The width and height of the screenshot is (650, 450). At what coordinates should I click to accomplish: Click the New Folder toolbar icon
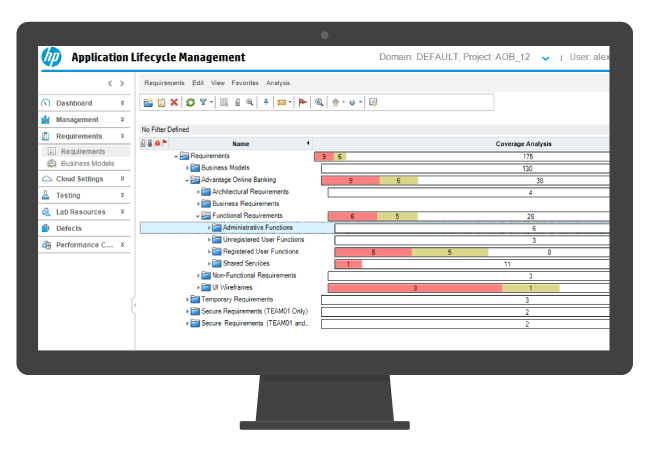(x=148, y=102)
